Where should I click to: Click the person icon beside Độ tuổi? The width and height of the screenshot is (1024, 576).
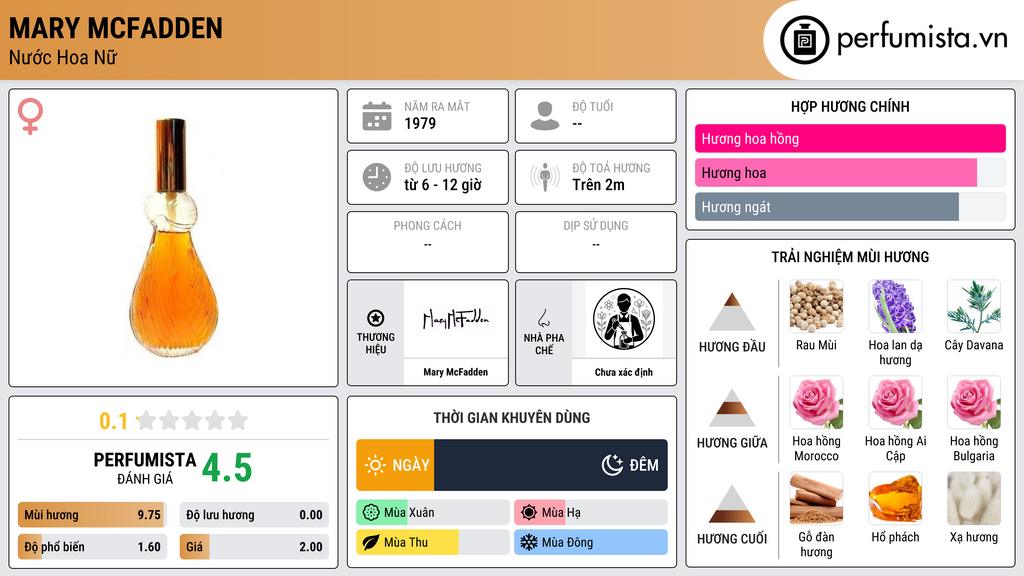point(545,116)
